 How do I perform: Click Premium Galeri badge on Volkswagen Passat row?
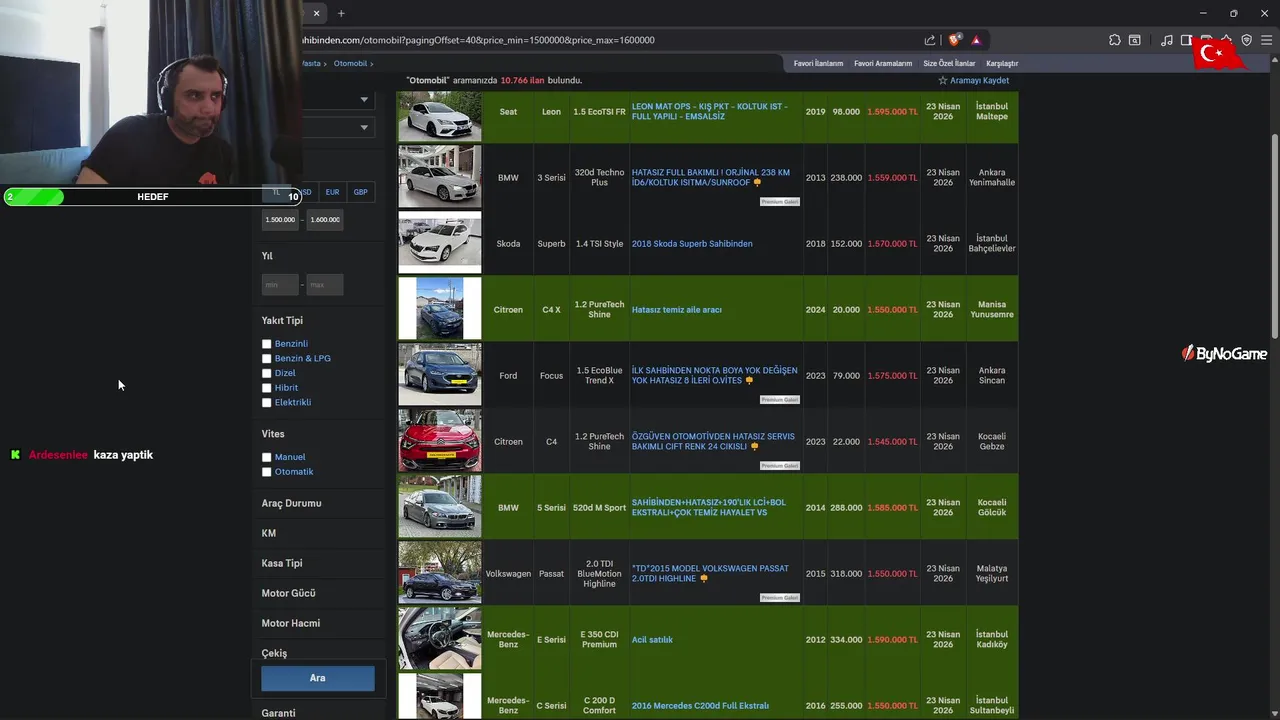click(x=780, y=598)
